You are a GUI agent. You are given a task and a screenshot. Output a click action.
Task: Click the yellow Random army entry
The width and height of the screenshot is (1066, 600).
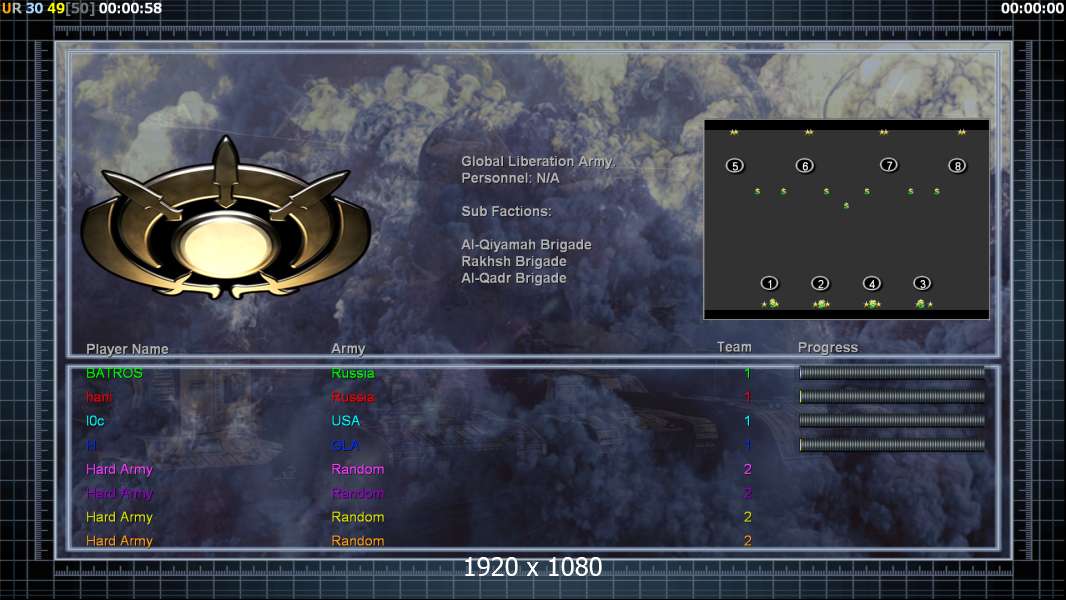(358, 517)
